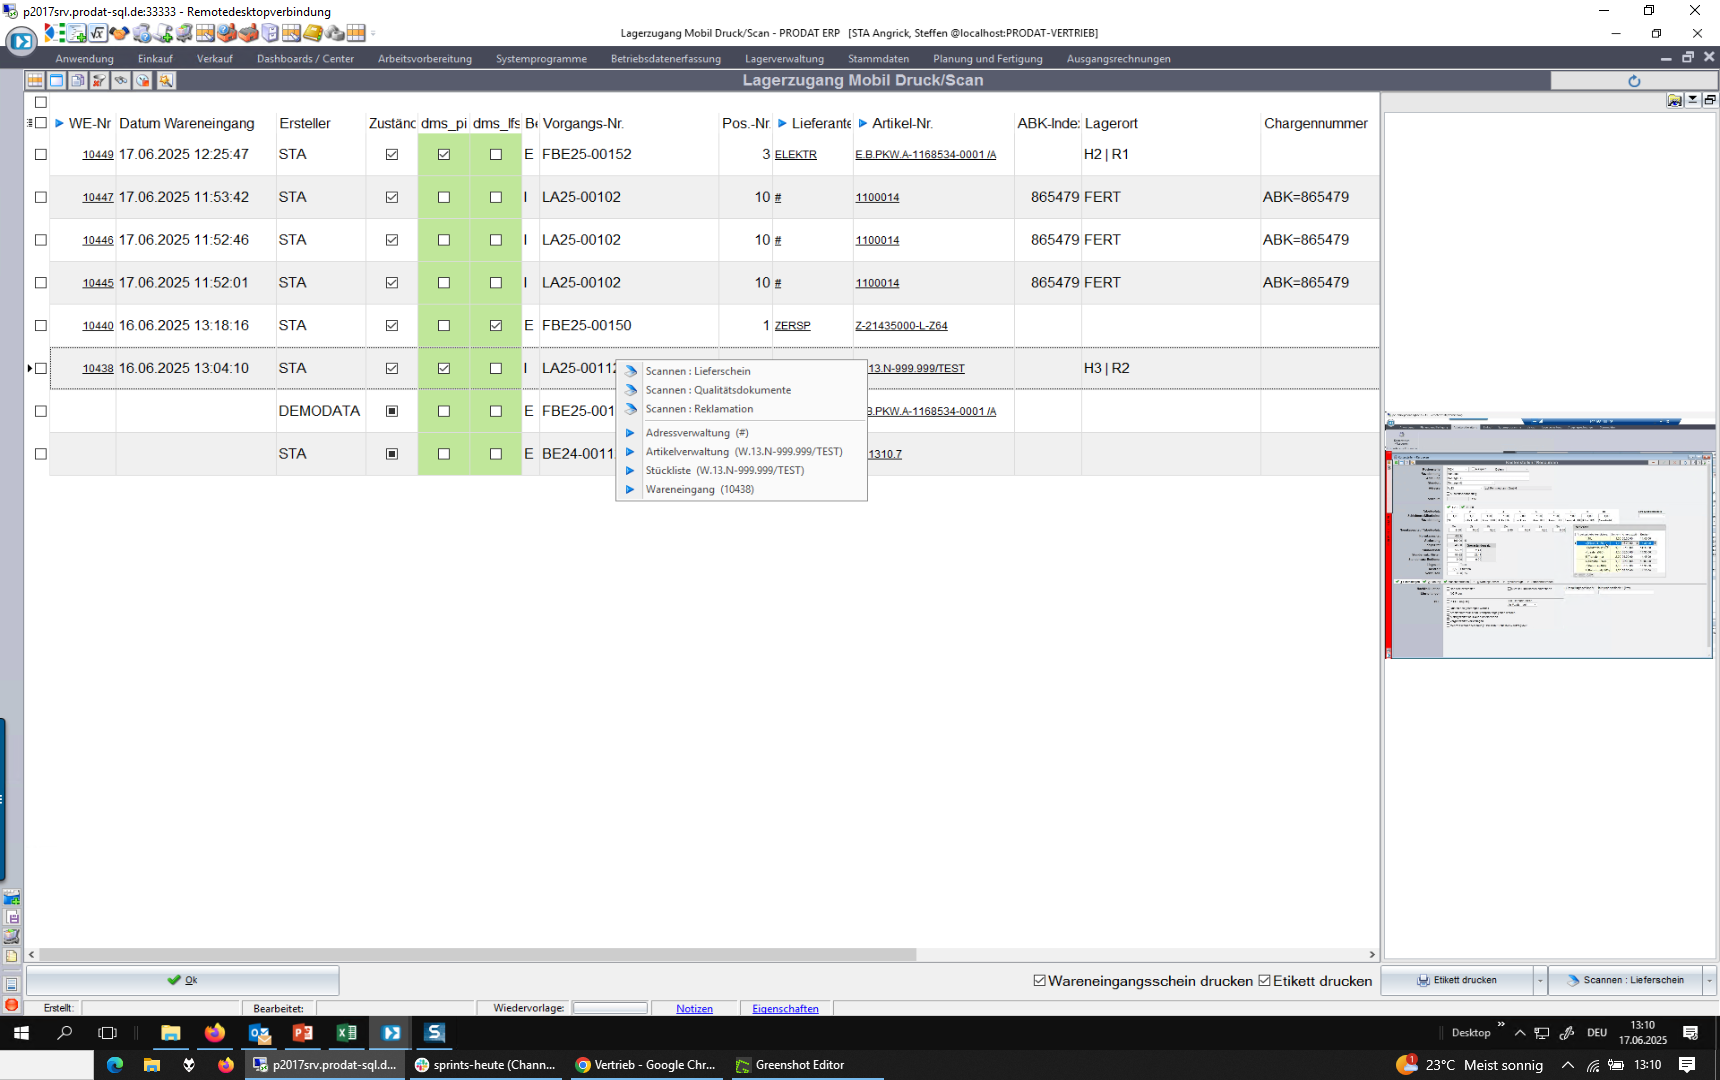Open dropdown arrow beside 'Scannen : Lieferschein' button

coord(1709,980)
